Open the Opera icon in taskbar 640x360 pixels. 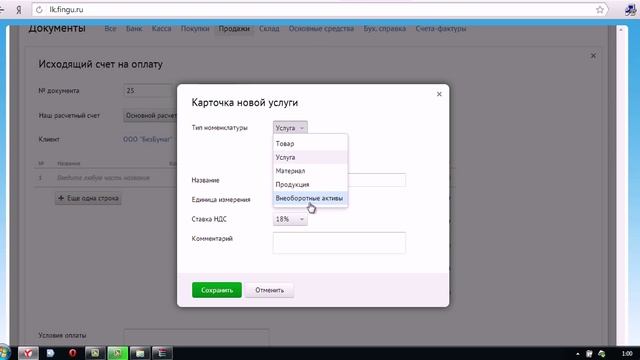point(73,353)
